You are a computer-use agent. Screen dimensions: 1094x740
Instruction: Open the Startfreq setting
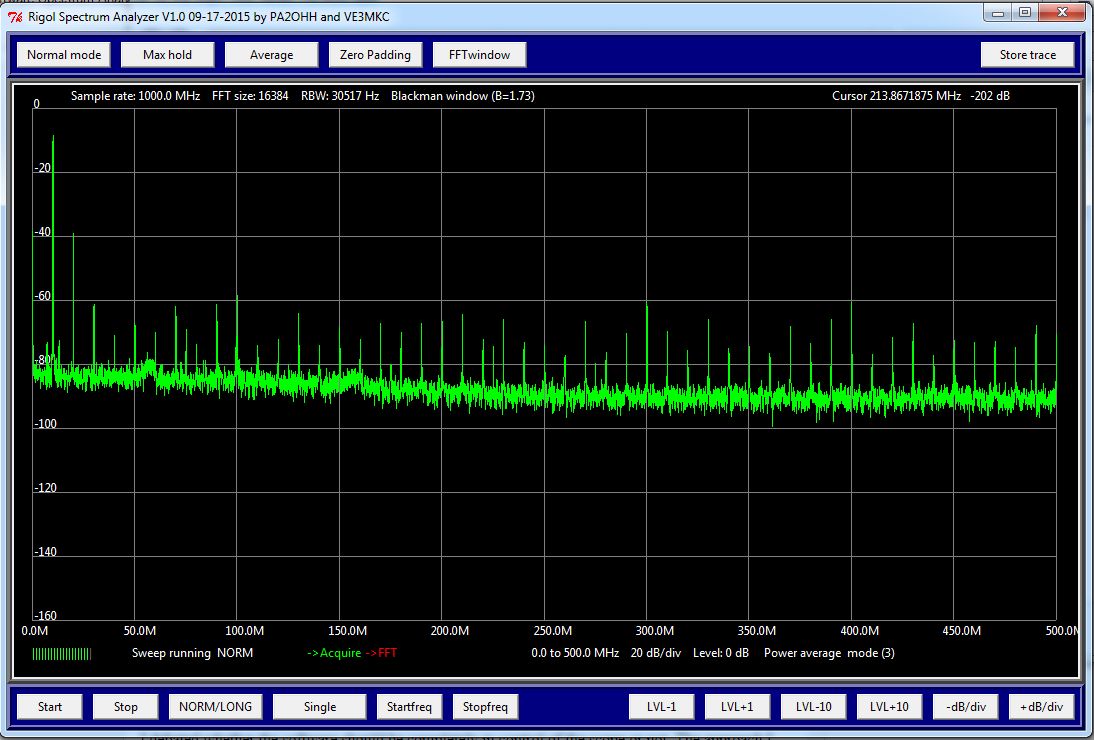(409, 706)
